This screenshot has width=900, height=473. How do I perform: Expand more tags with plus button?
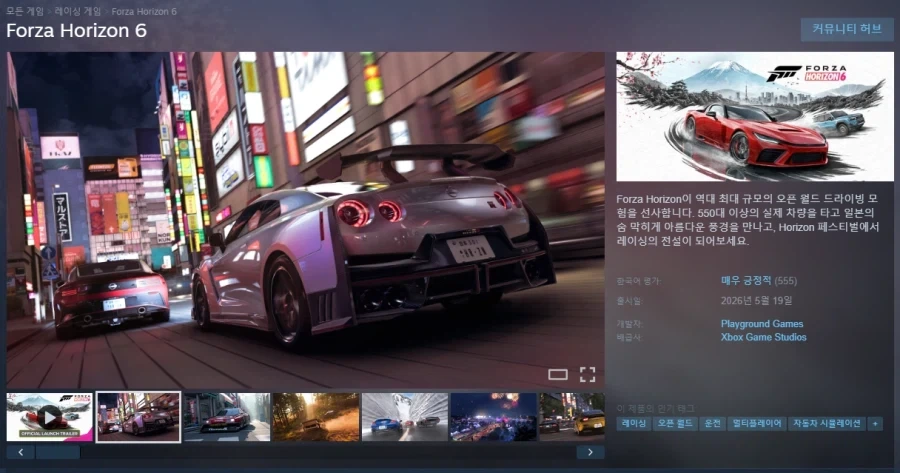click(875, 424)
